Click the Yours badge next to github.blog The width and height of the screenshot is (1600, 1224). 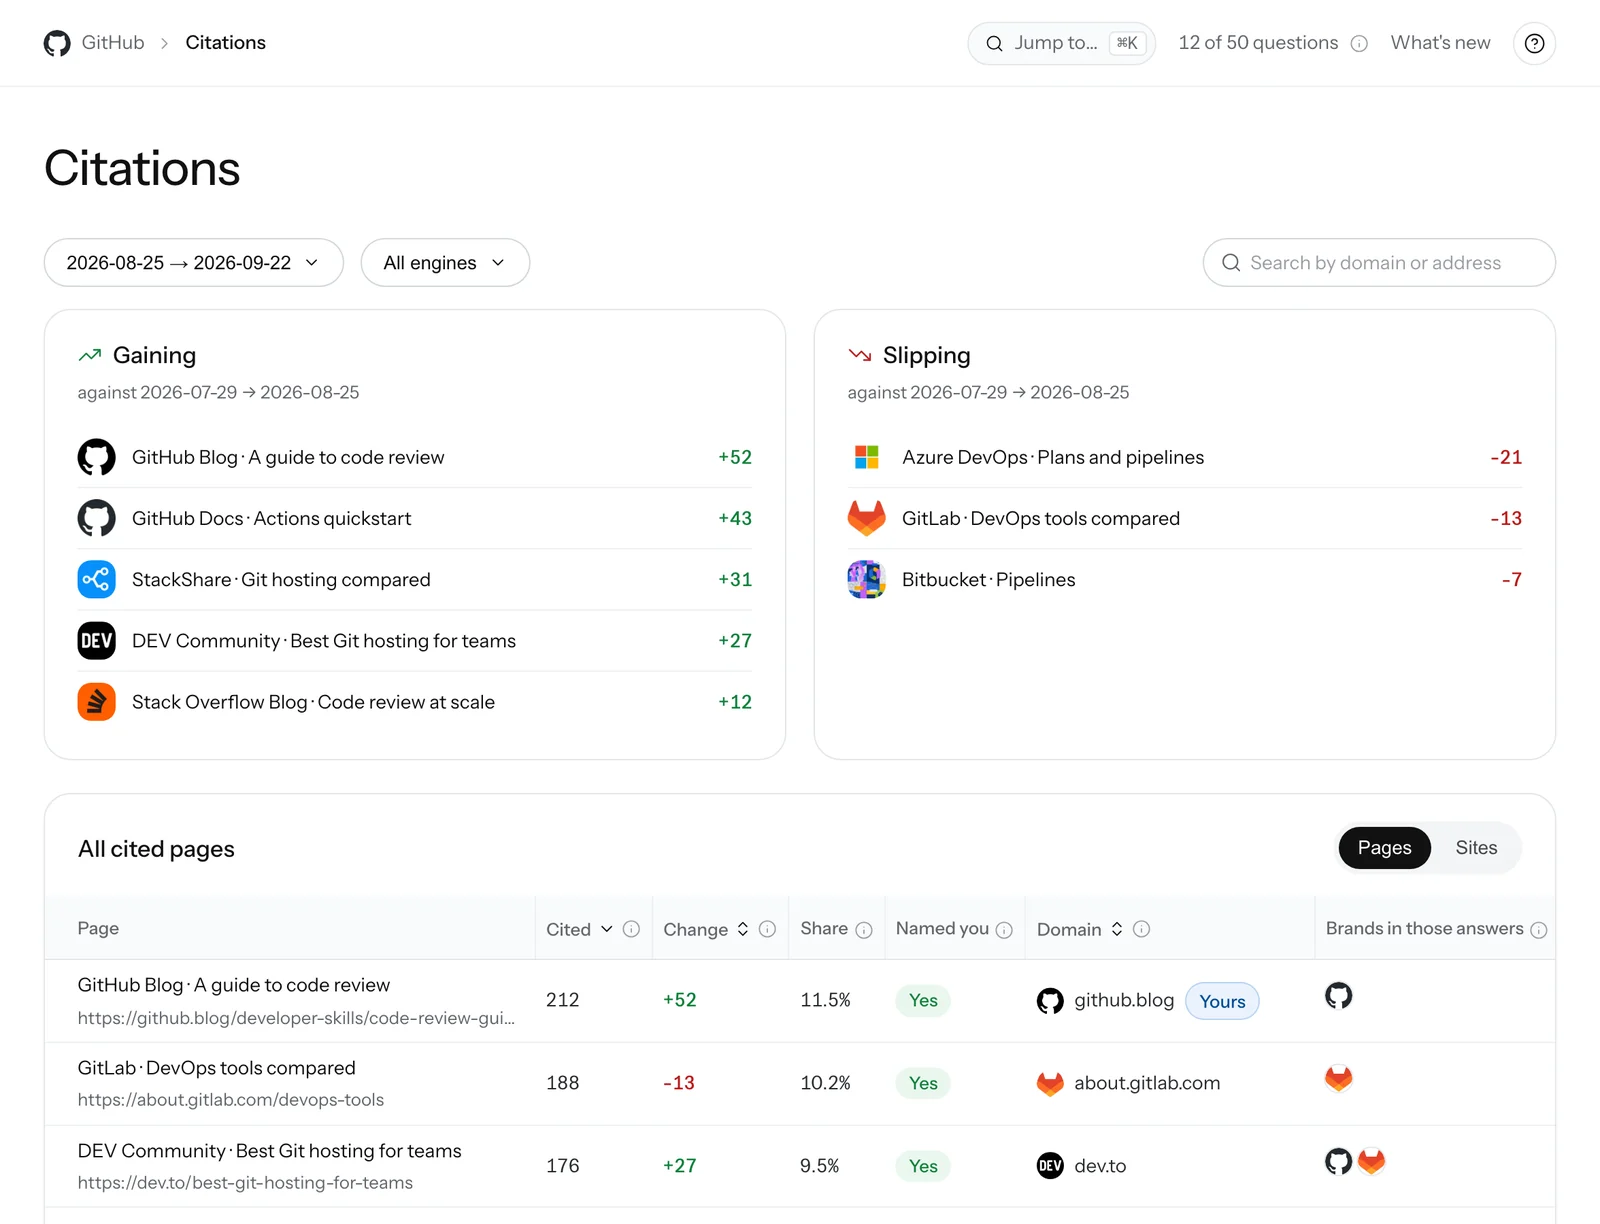[x=1222, y=1001]
